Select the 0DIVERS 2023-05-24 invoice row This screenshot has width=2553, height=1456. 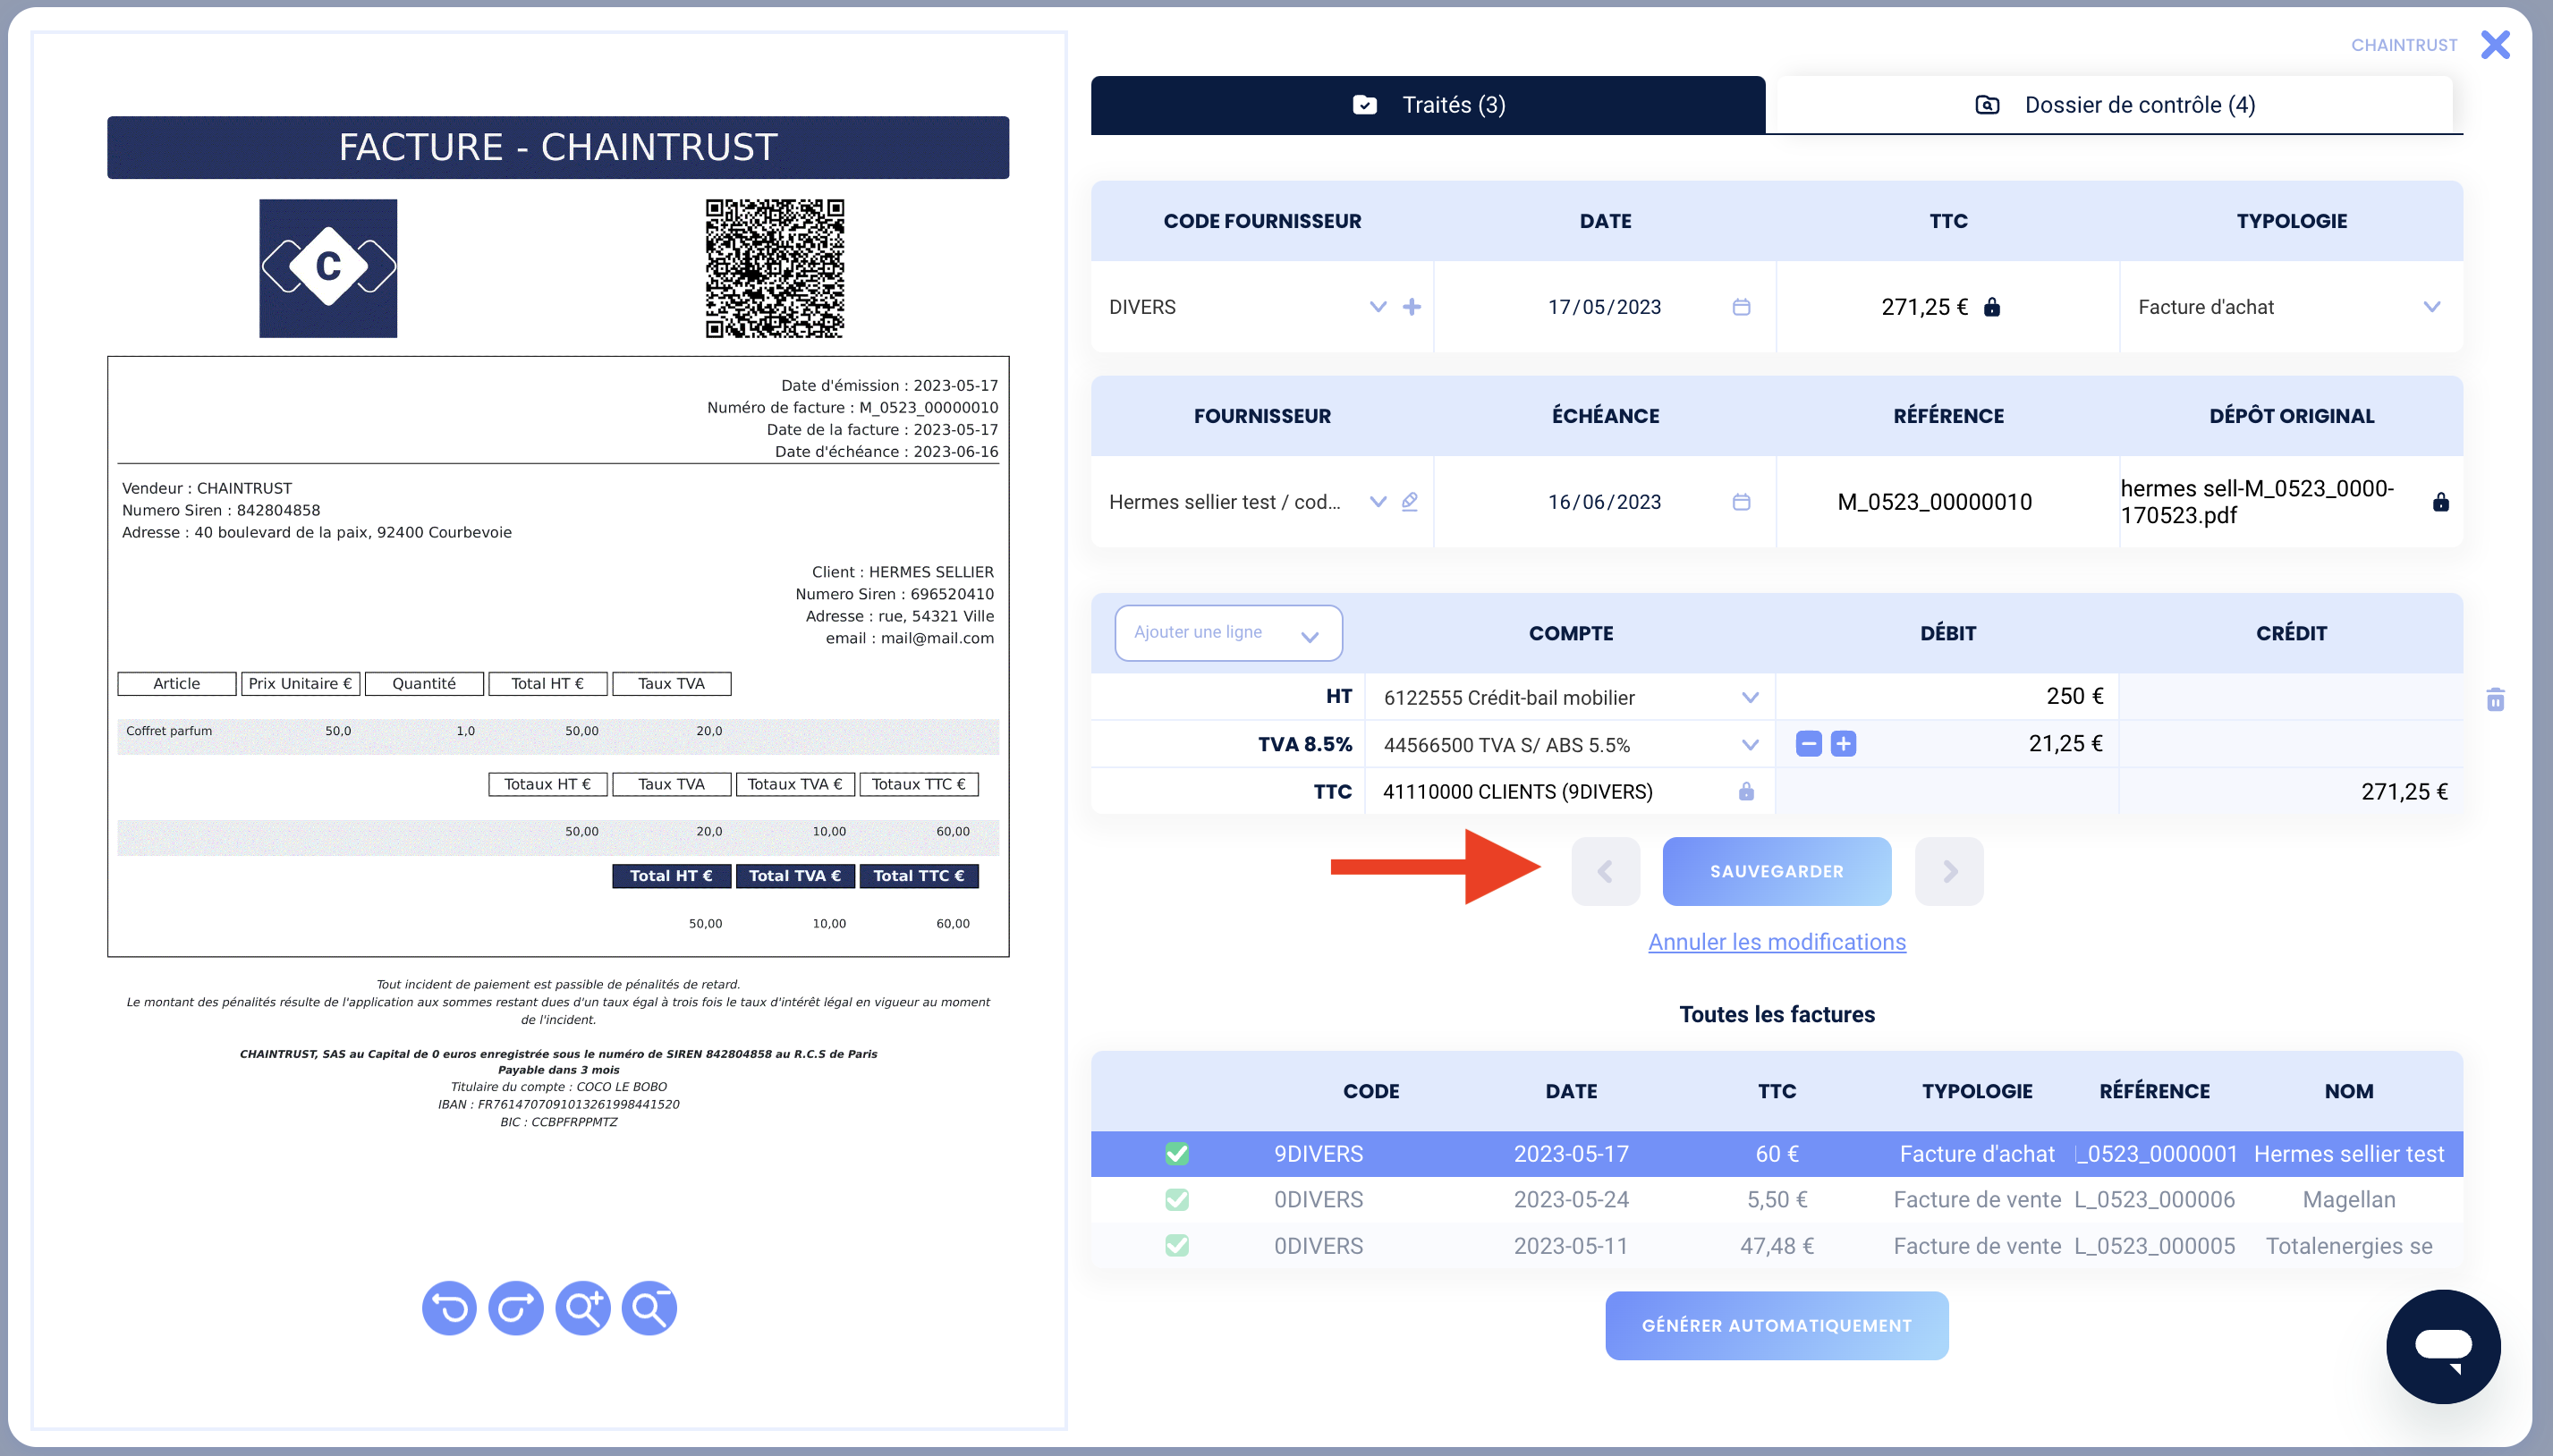click(x=1776, y=1199)
